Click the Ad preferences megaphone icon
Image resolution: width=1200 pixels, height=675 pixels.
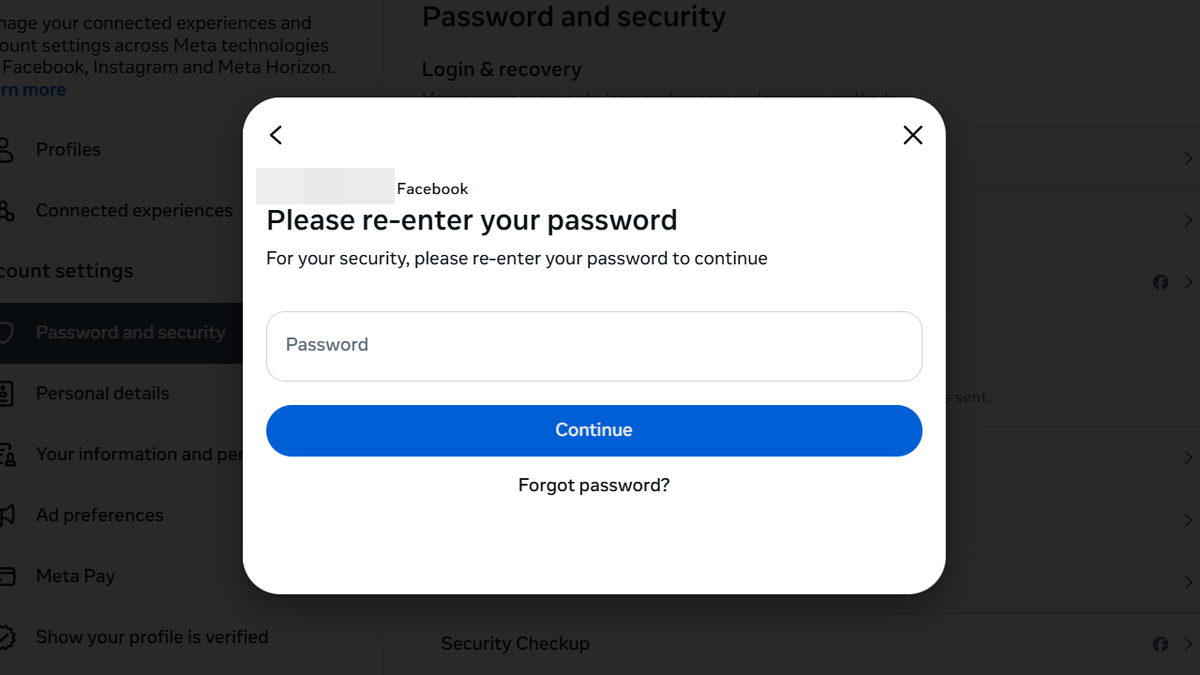8,515
